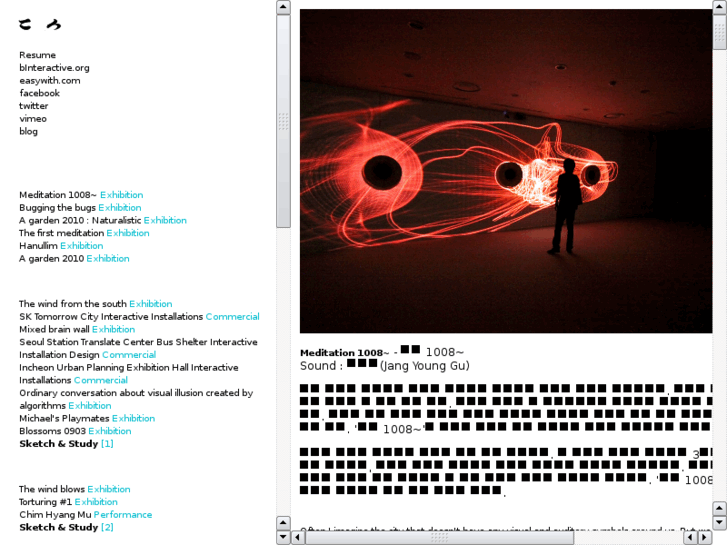Open Sketch & Study [1]
This screenshot has width=727, height=545.
(66, 443)
